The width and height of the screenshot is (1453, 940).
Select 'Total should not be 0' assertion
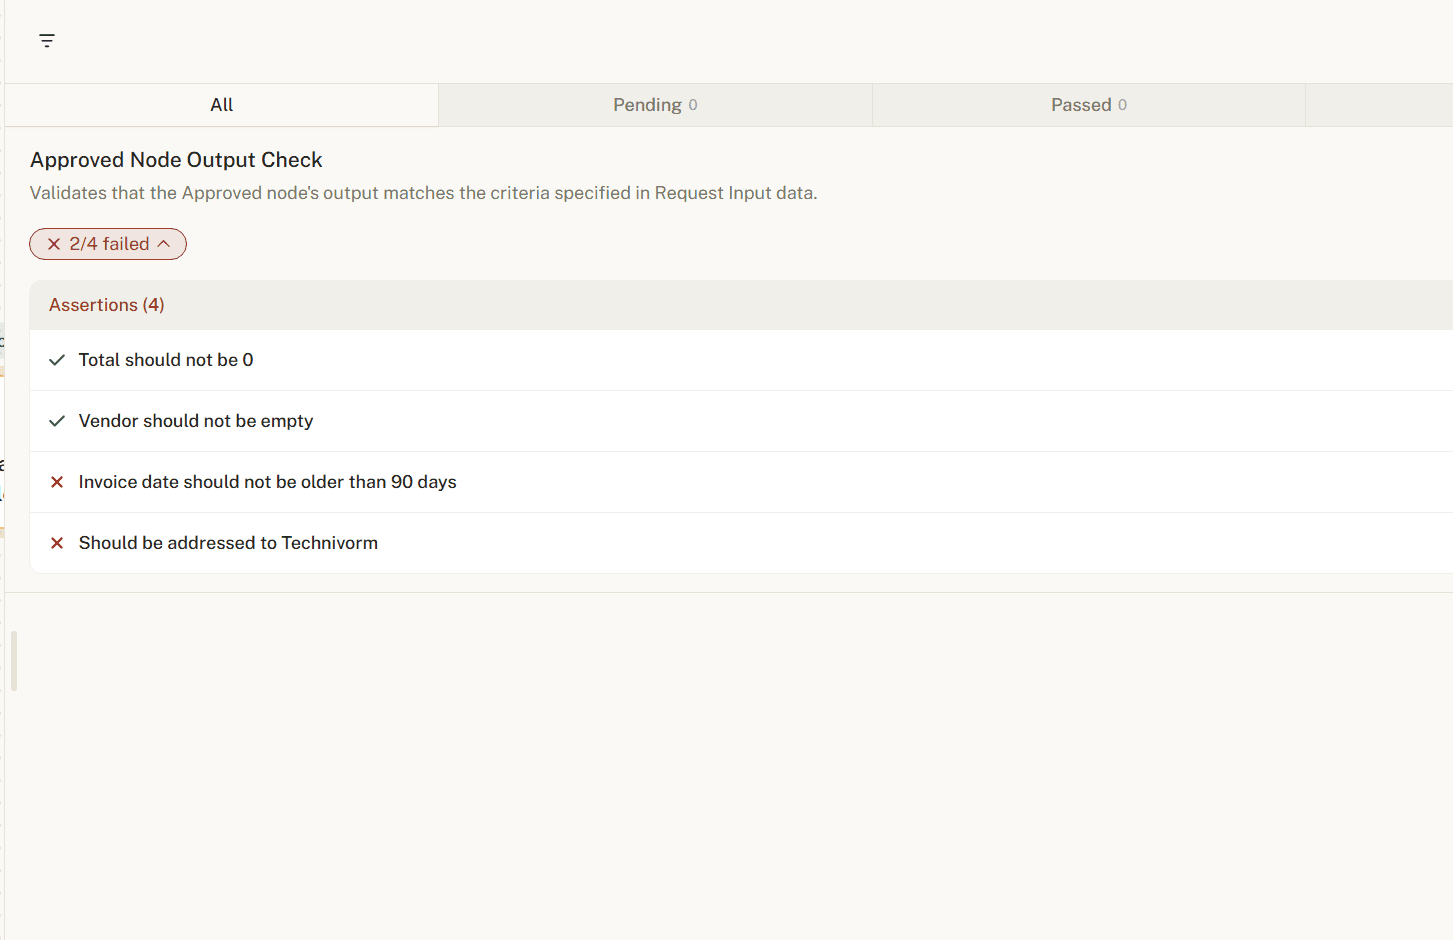coord(741,360)
